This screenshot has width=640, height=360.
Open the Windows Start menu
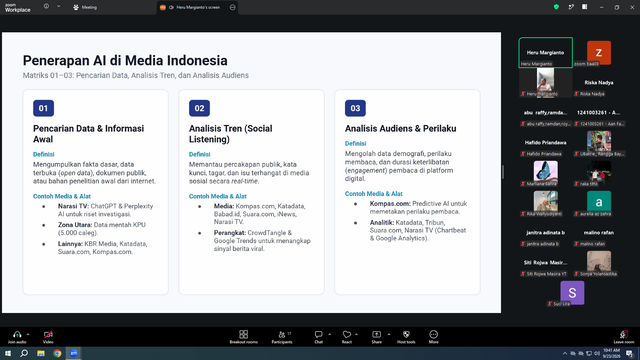click(8, 353)
